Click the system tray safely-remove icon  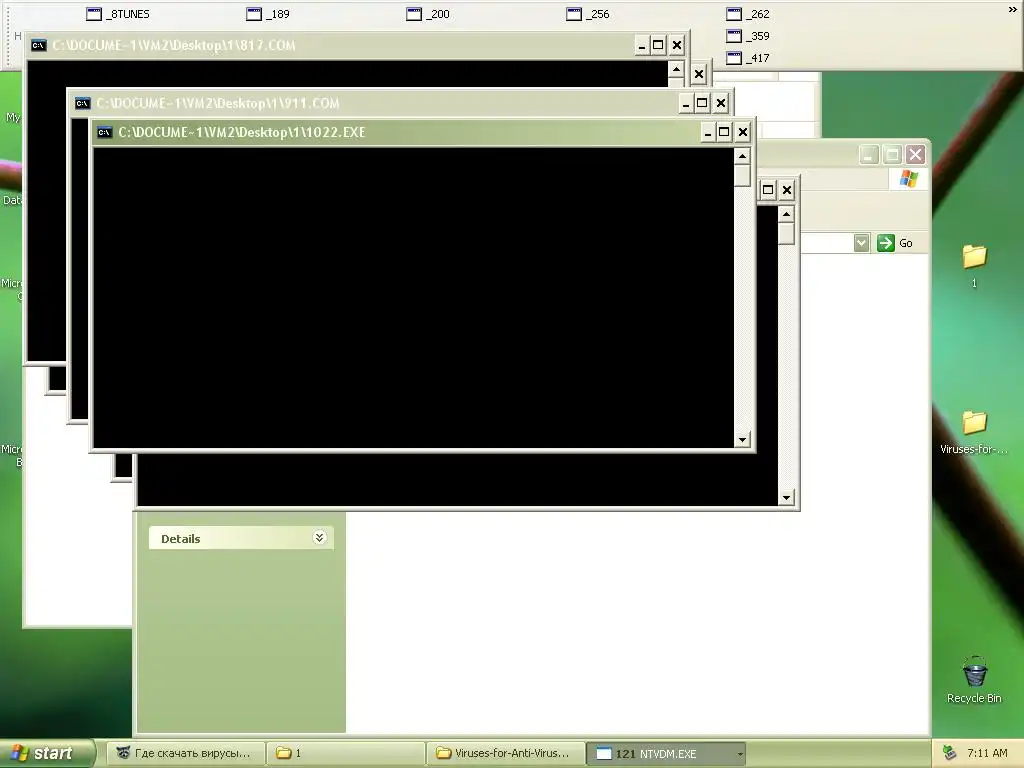(x=950, y=753)
